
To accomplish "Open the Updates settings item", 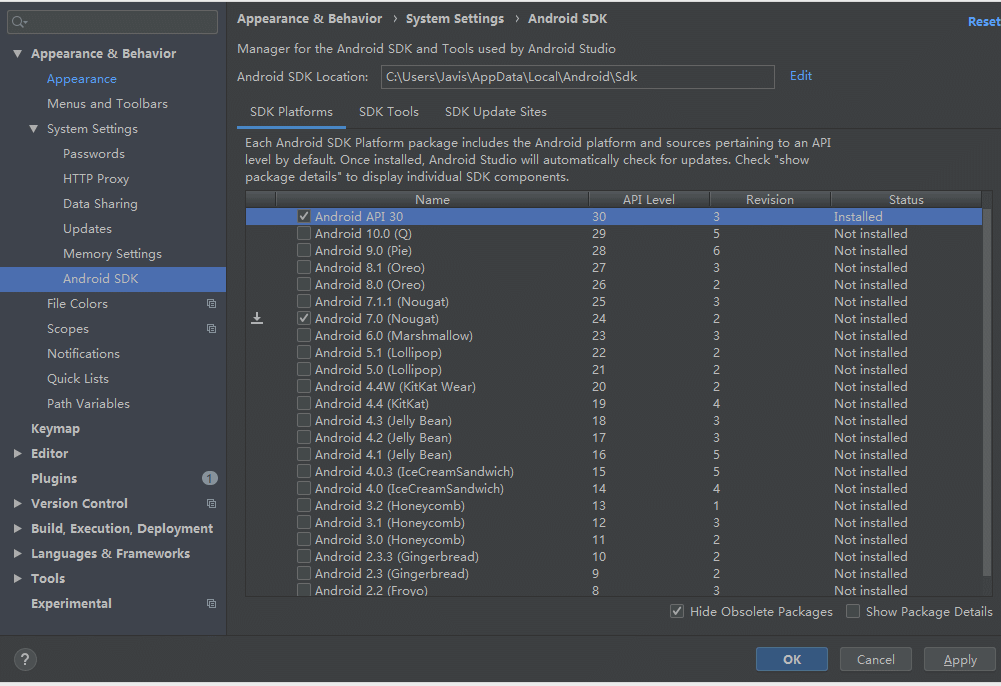I will point(87,228).
